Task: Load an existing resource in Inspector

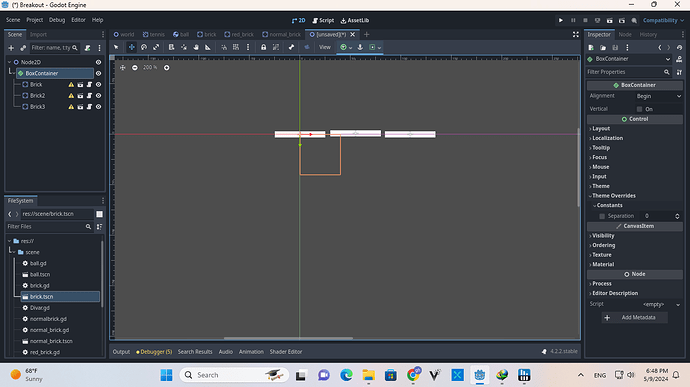Action: 603,48
